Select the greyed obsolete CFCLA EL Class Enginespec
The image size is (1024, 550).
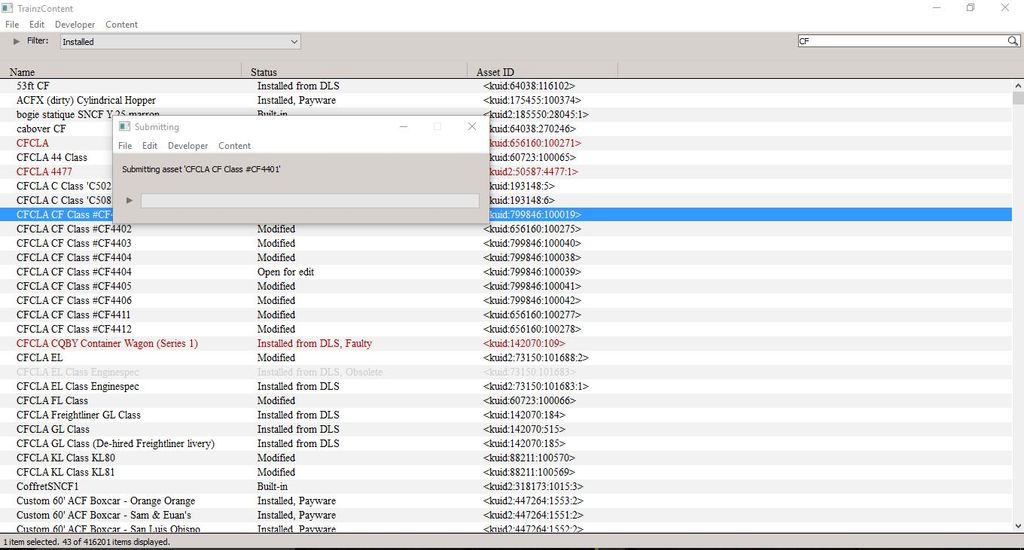506,372
